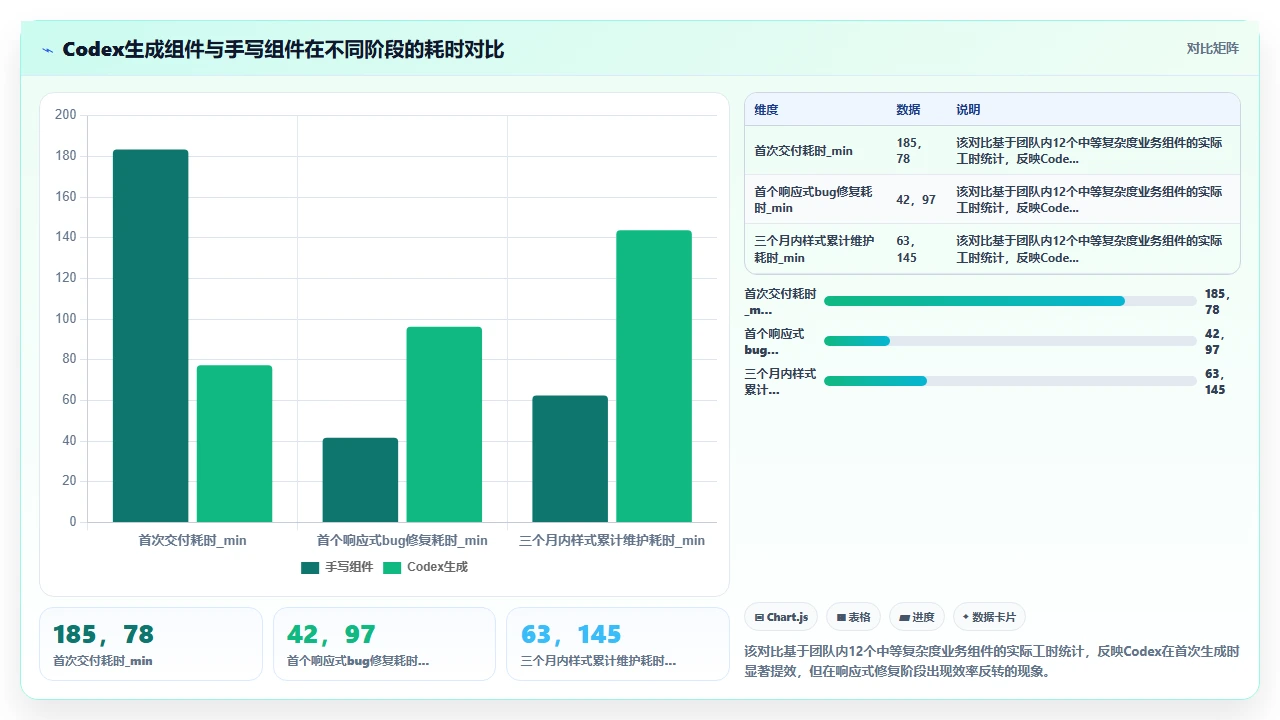Select the 数据卡片 chip
The image size is (1280, 720).
click(x=989, y=617)
